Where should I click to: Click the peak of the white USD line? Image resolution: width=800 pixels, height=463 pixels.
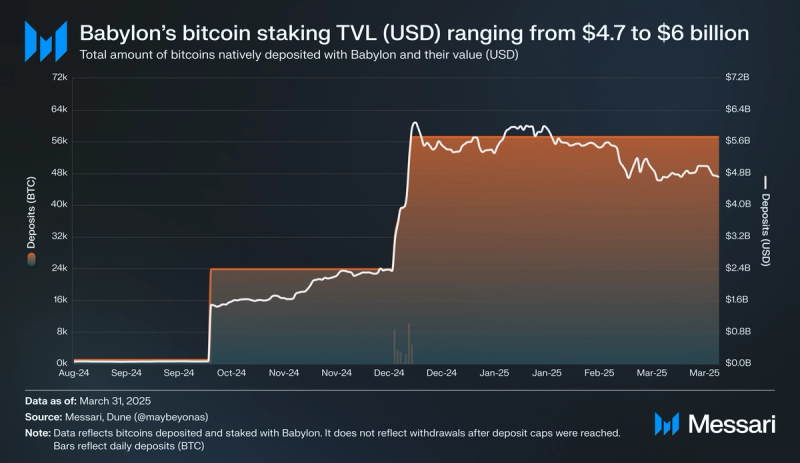tap(415, 123)
